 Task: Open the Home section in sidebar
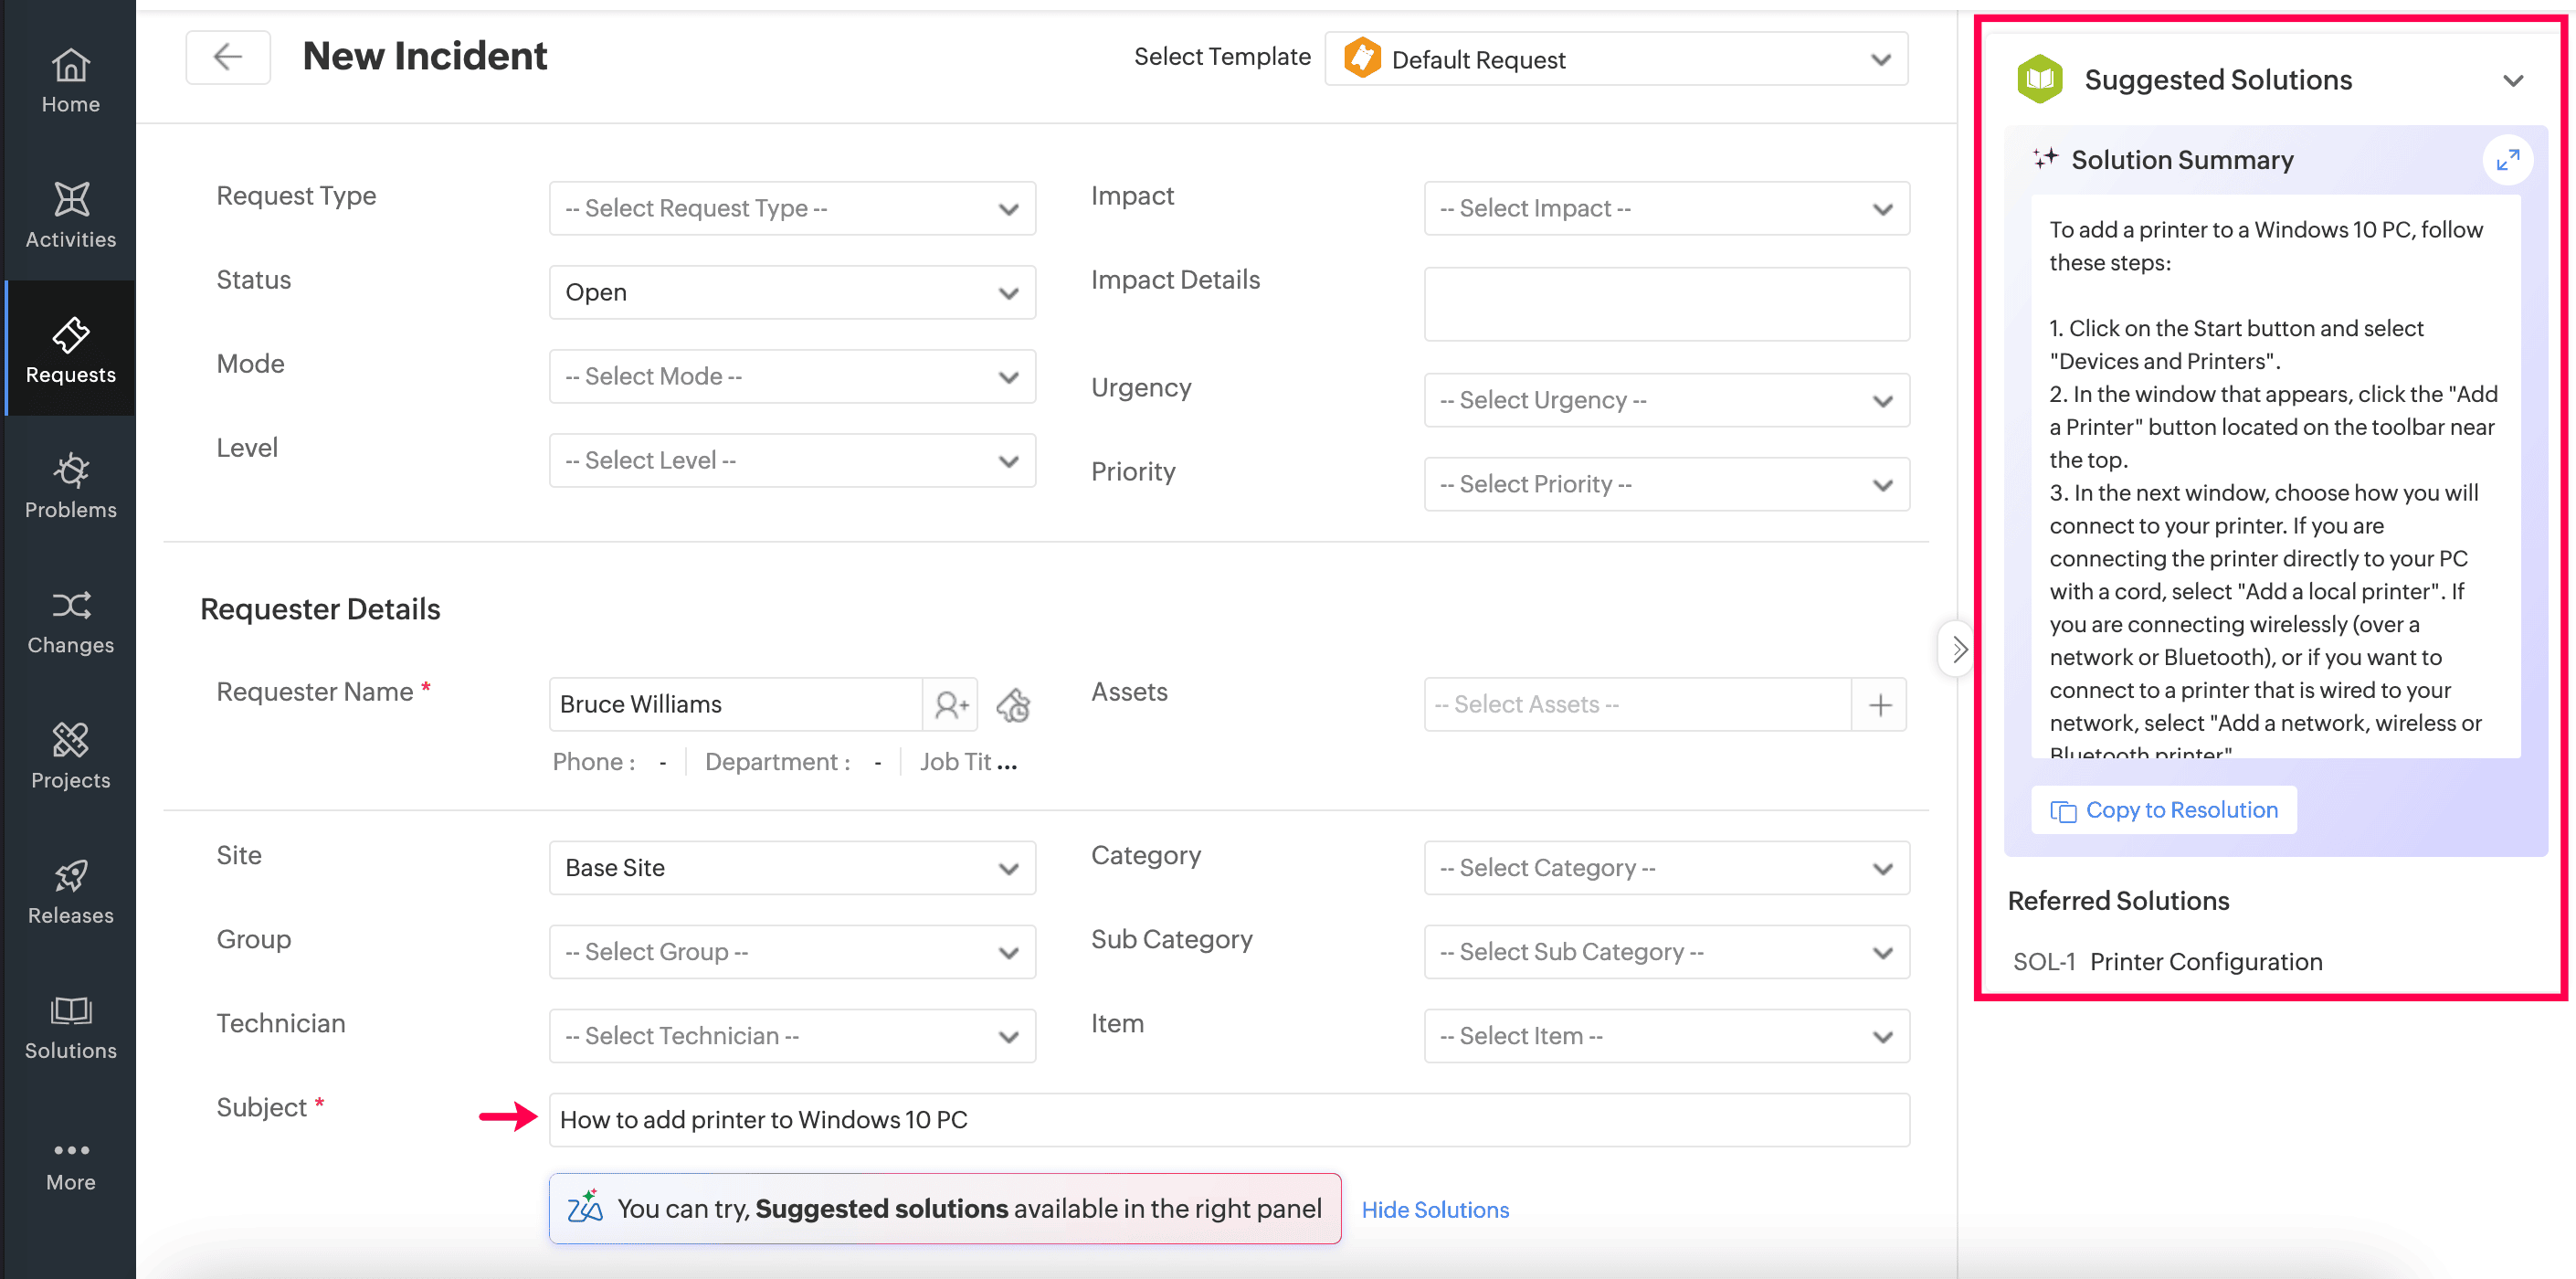[70, 81]
